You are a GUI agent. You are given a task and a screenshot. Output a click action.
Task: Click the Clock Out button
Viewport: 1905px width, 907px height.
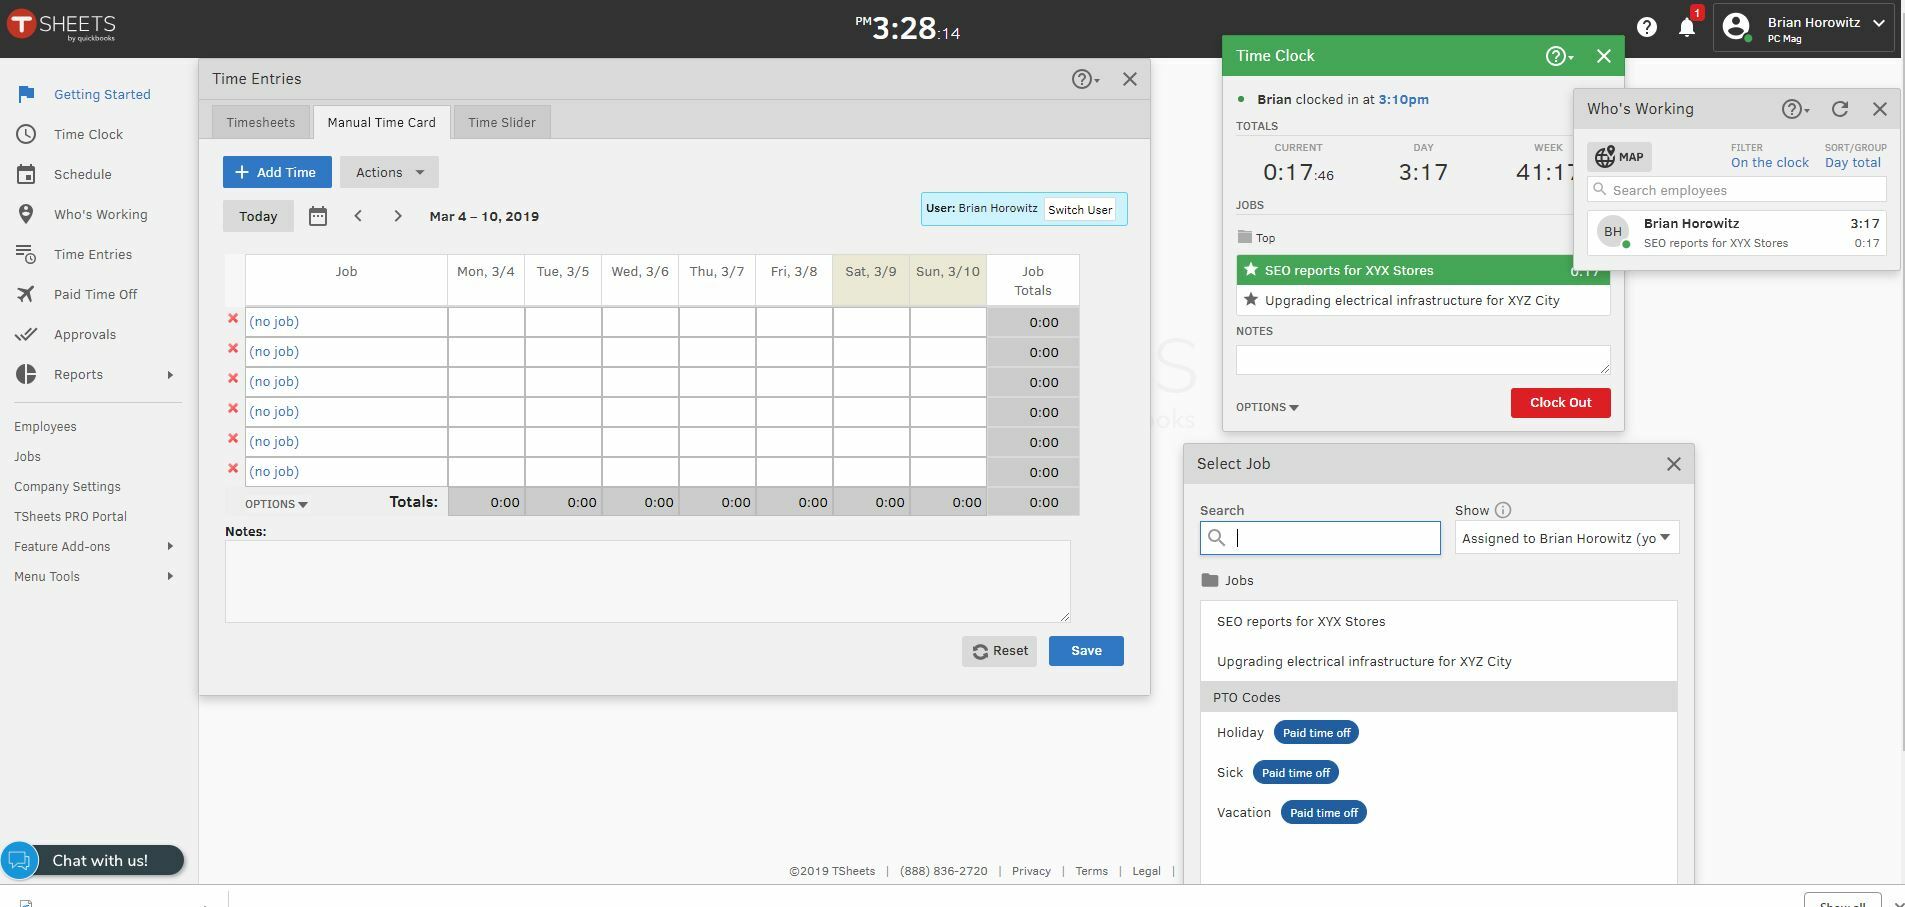pos(1560,403)
